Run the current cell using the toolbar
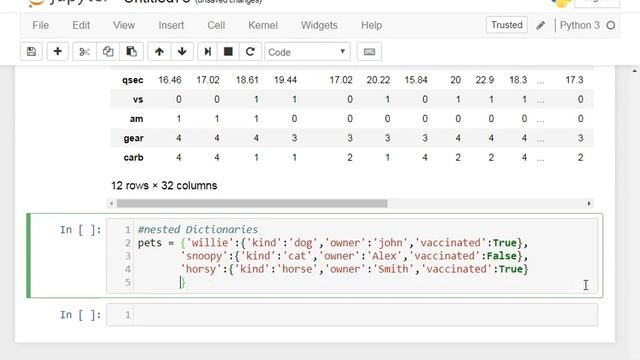 tap(208, 52)
